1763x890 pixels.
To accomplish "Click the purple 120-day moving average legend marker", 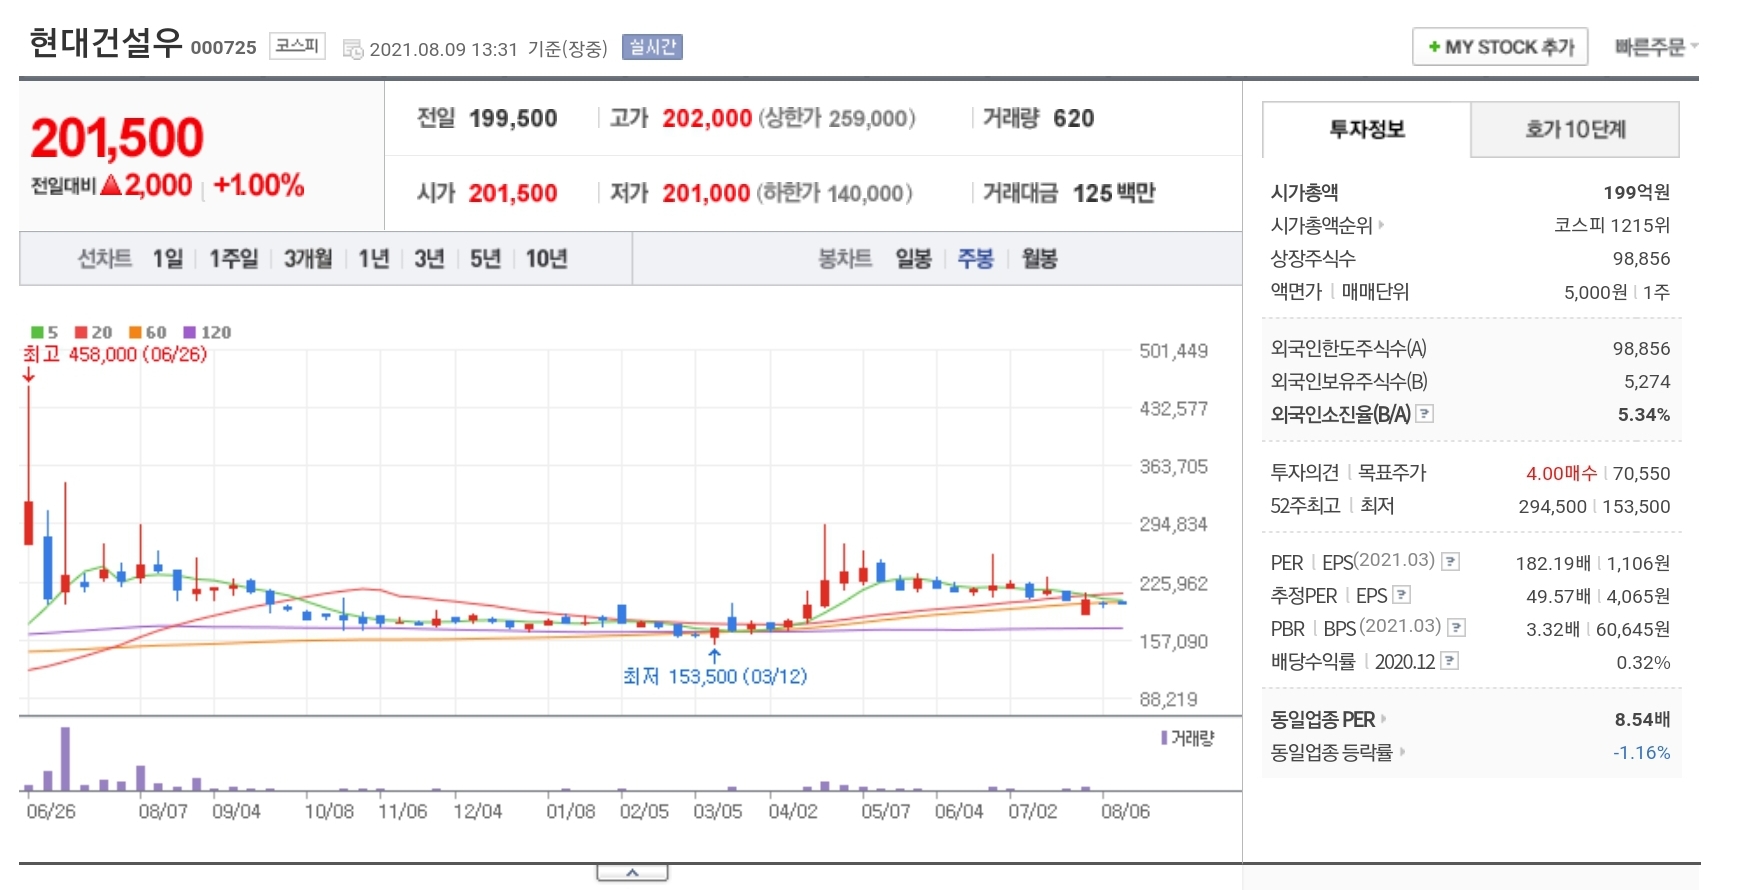I will click(x=190, y=332).
